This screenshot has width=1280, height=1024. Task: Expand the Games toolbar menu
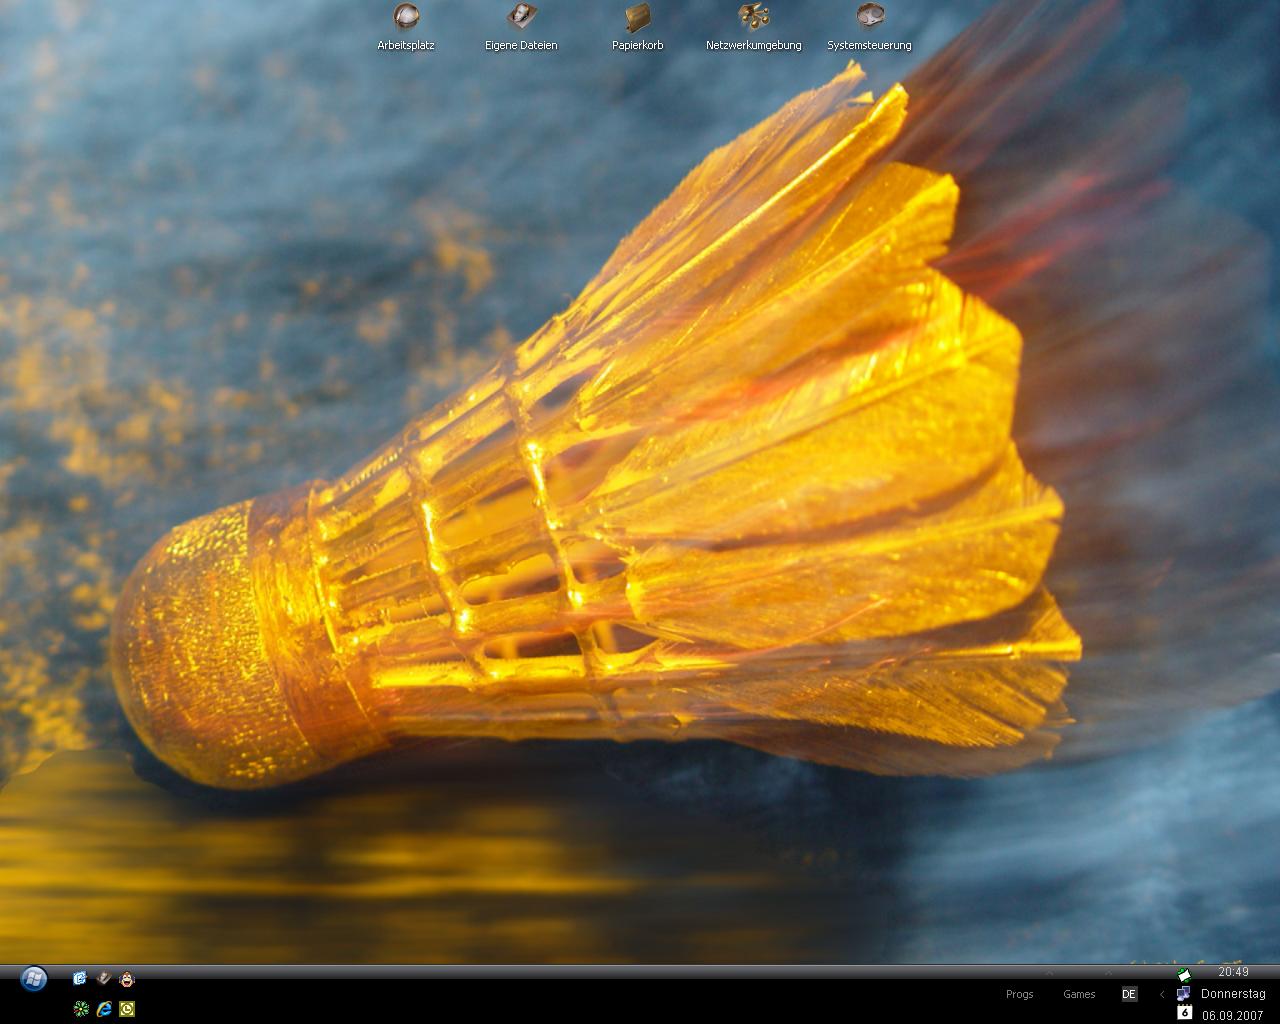1079,994
